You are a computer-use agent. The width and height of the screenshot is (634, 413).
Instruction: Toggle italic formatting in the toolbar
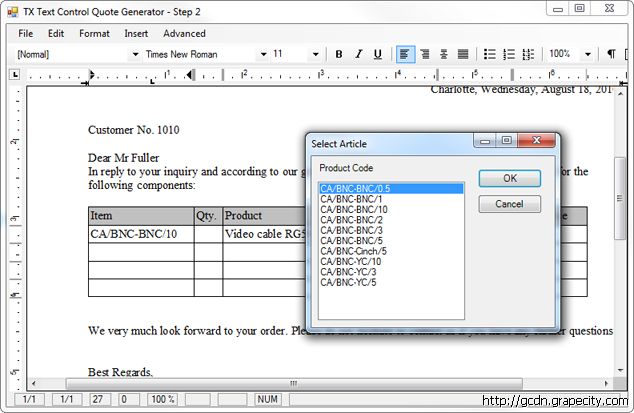pyautogui.click(x=358, y=54)
